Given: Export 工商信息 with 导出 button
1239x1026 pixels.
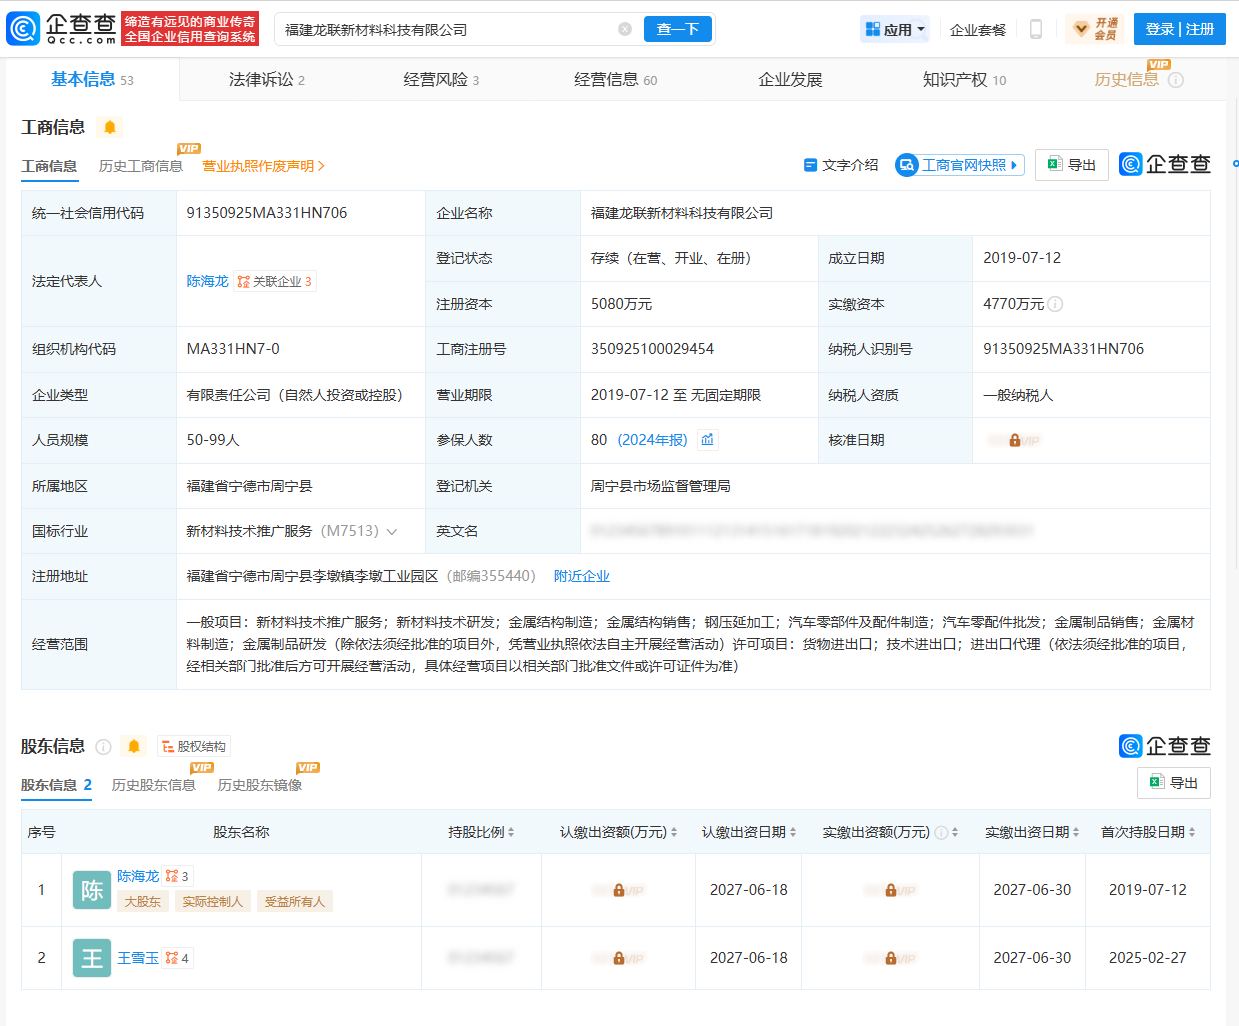Looking at the screenshot, I should pos(1072,165).
